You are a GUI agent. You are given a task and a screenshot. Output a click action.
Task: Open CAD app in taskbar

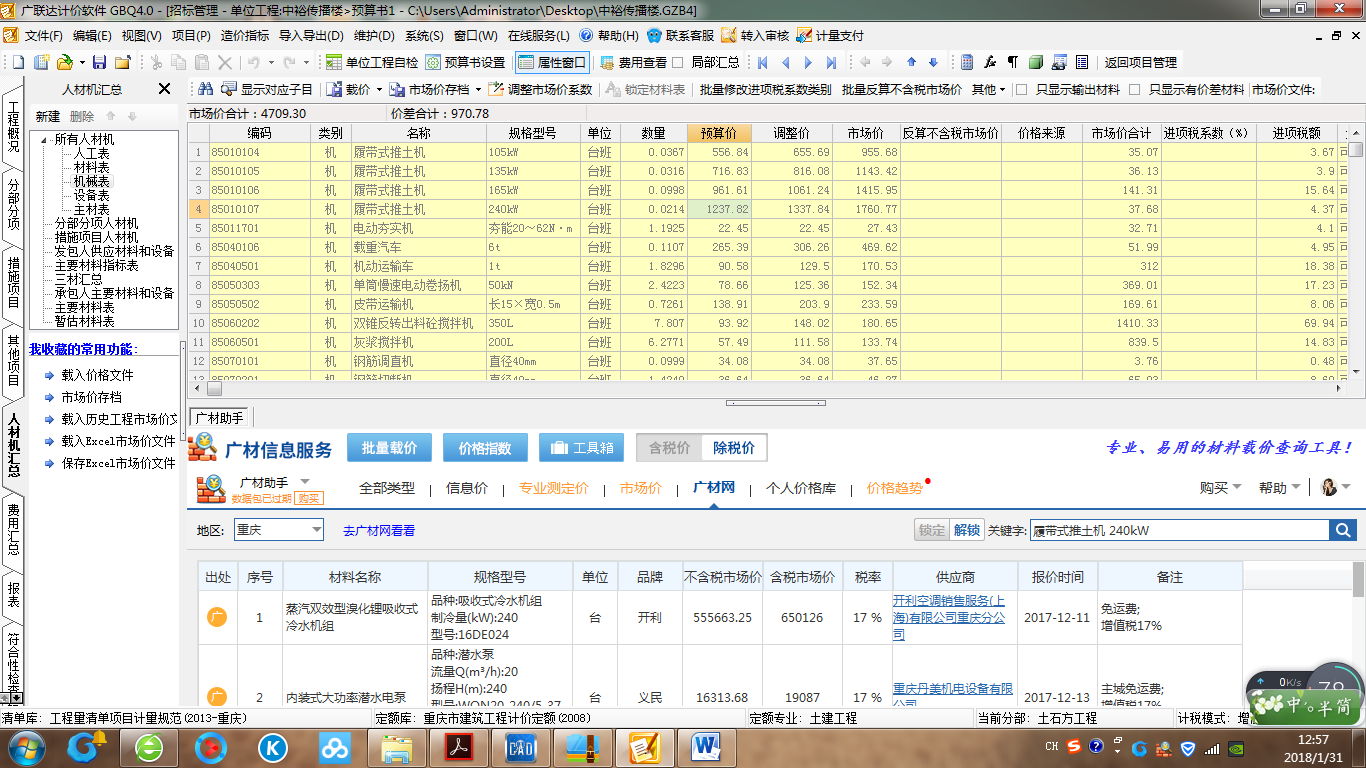click(x=521, y=746)
